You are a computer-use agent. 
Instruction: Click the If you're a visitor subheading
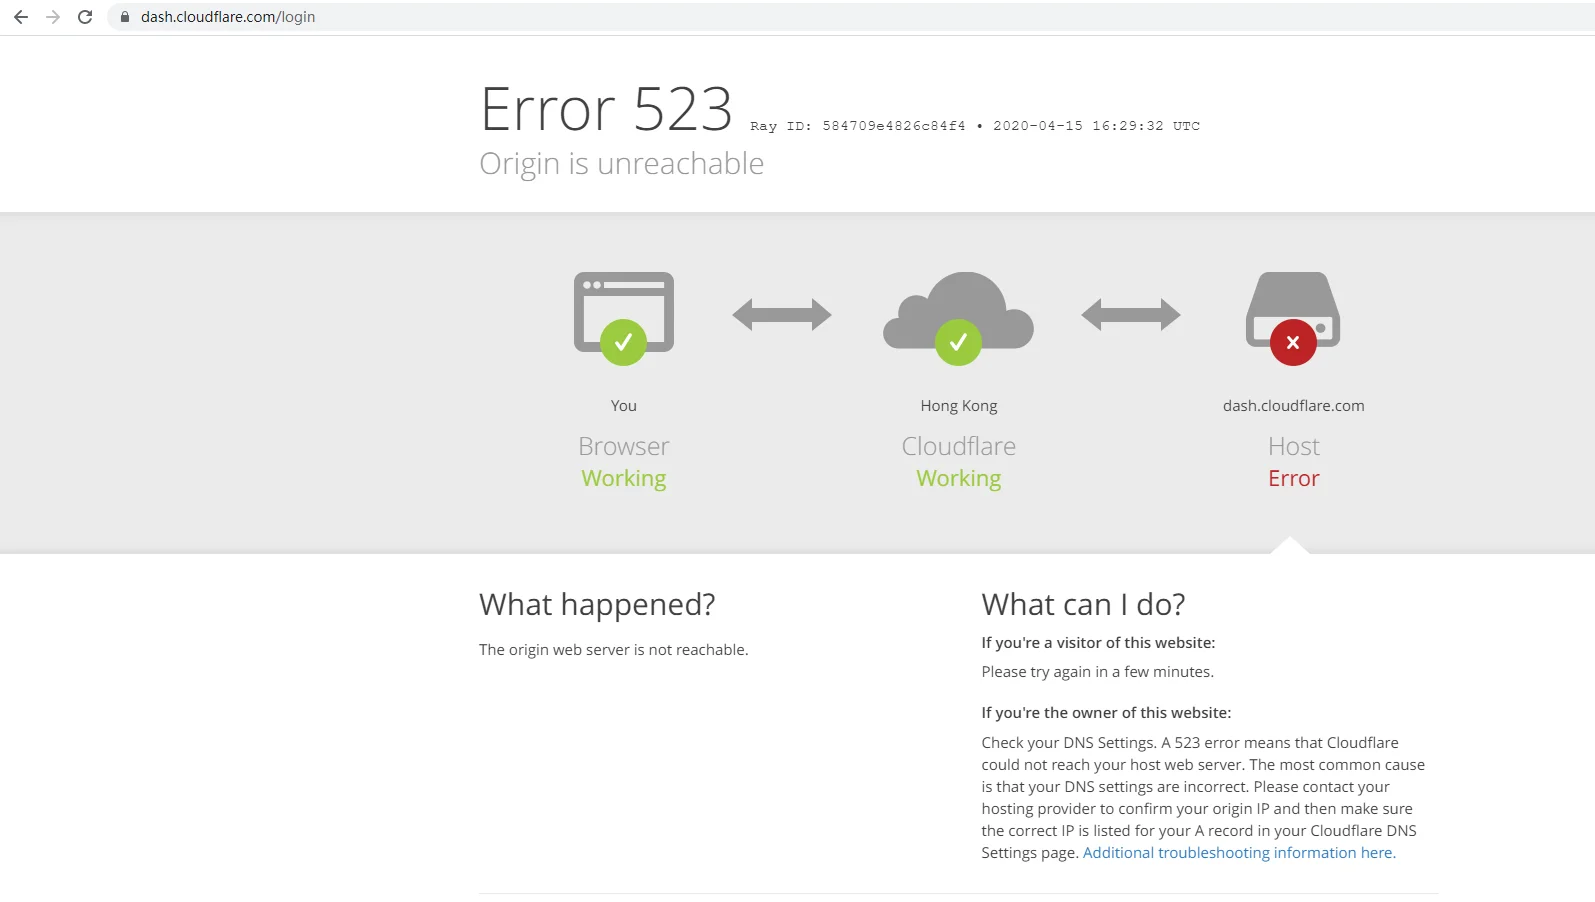point(1098,643)
